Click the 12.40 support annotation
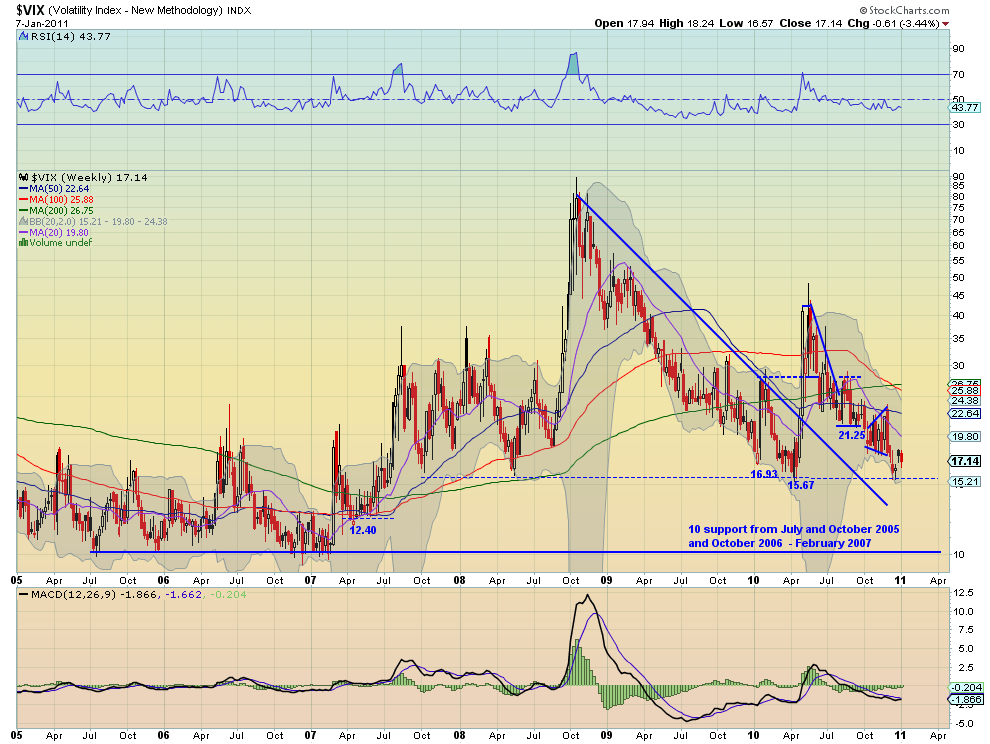This screenshot has width=990, height=744. 362,530
